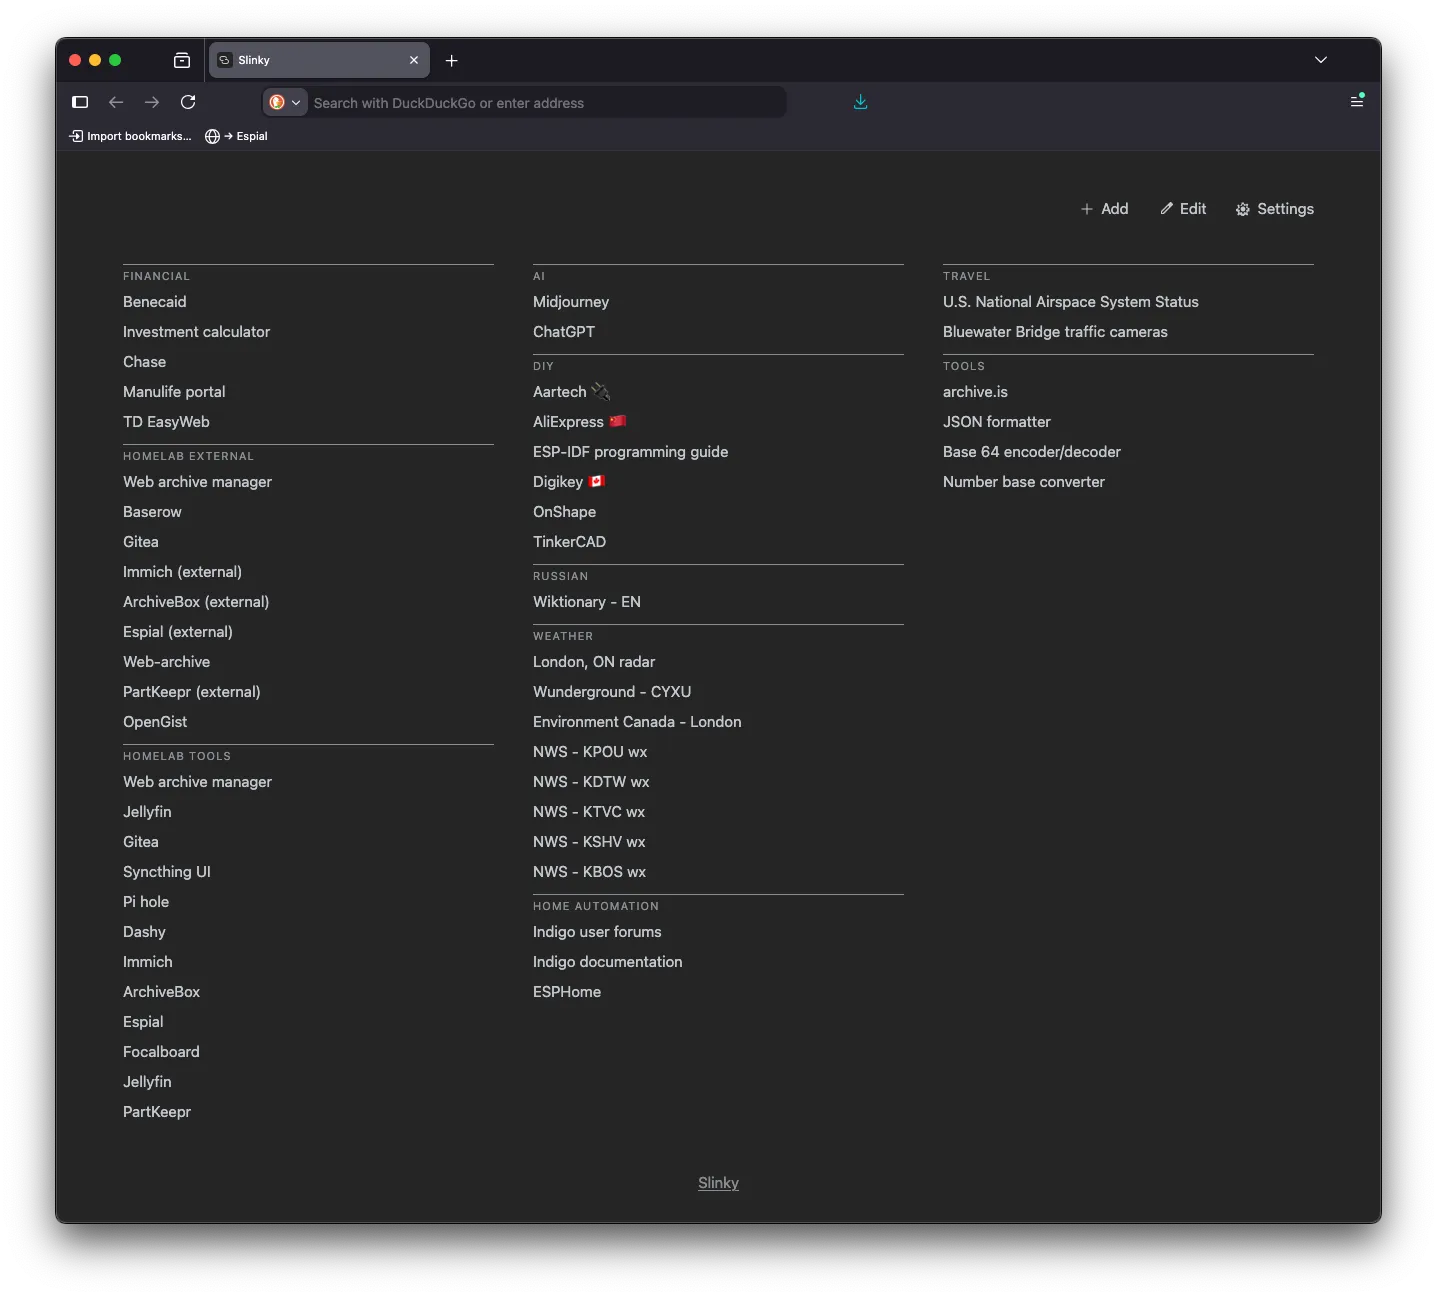Open Espial (external) link
The image size is (1437, 1297).
pyautogui.click(x=178, y=632)
